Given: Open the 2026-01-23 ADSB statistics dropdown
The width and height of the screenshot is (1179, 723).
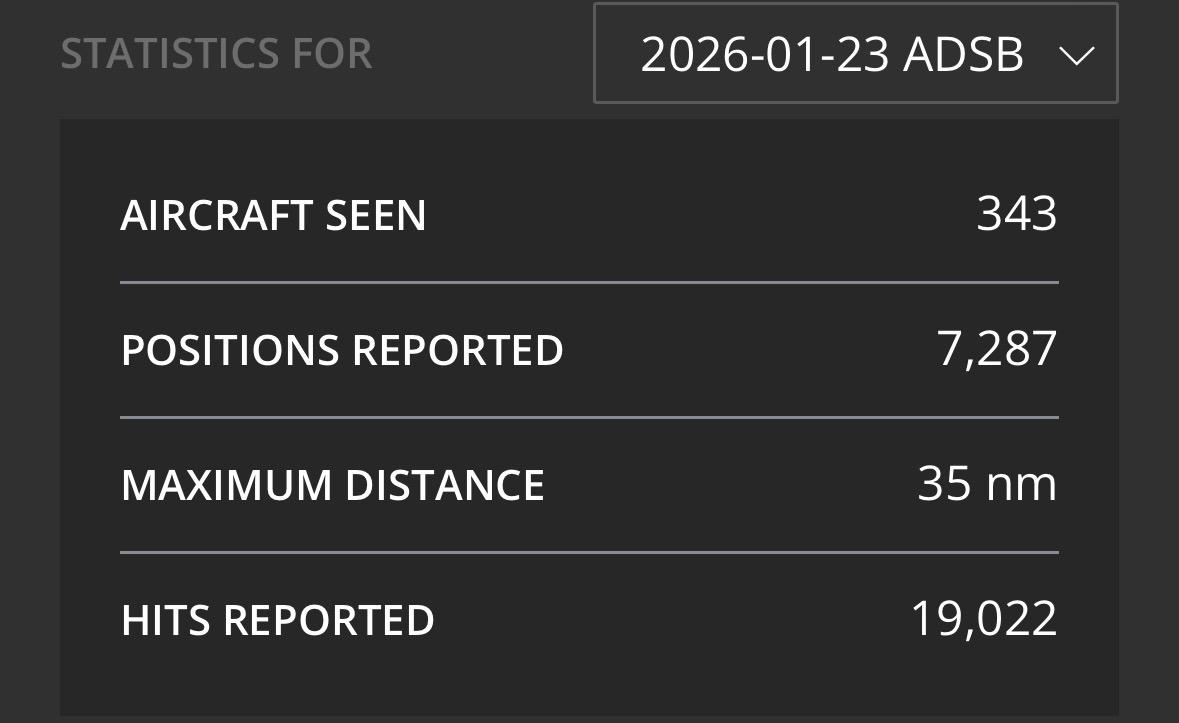Looking at the screenshot, I should [855, 54].
